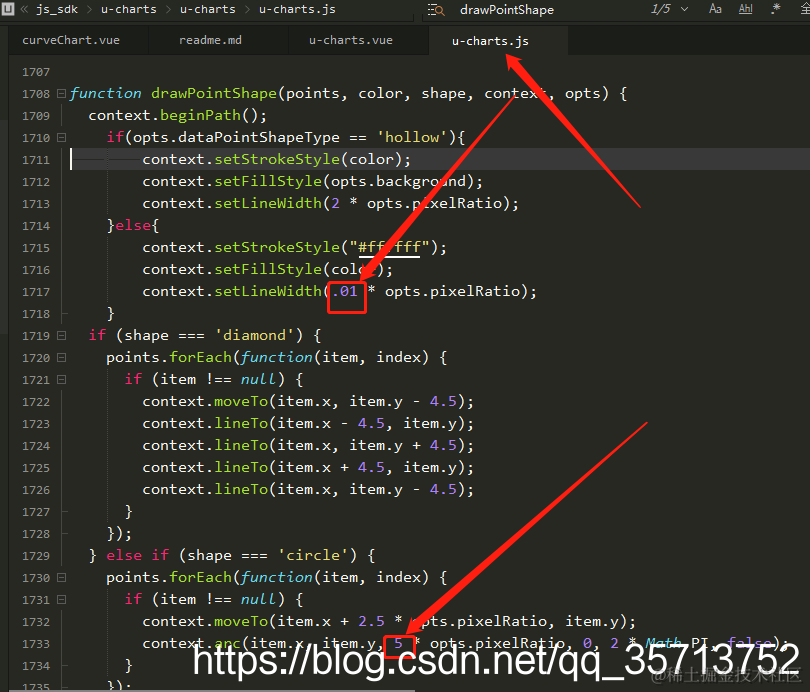The width and height of the screenshot is (810, 692).
Task: Collapse the diamond block fold at line 1719
Action: tap(61, 336)
